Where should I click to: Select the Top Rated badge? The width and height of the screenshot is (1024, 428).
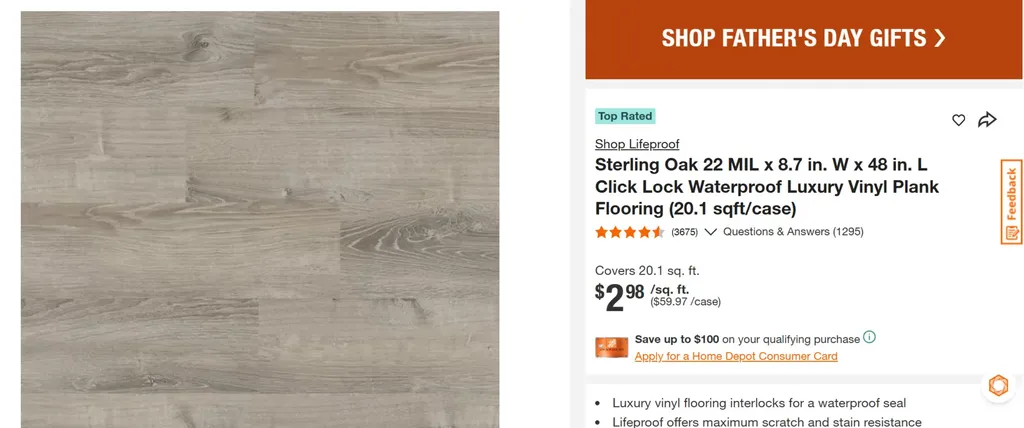pos(625,116)
